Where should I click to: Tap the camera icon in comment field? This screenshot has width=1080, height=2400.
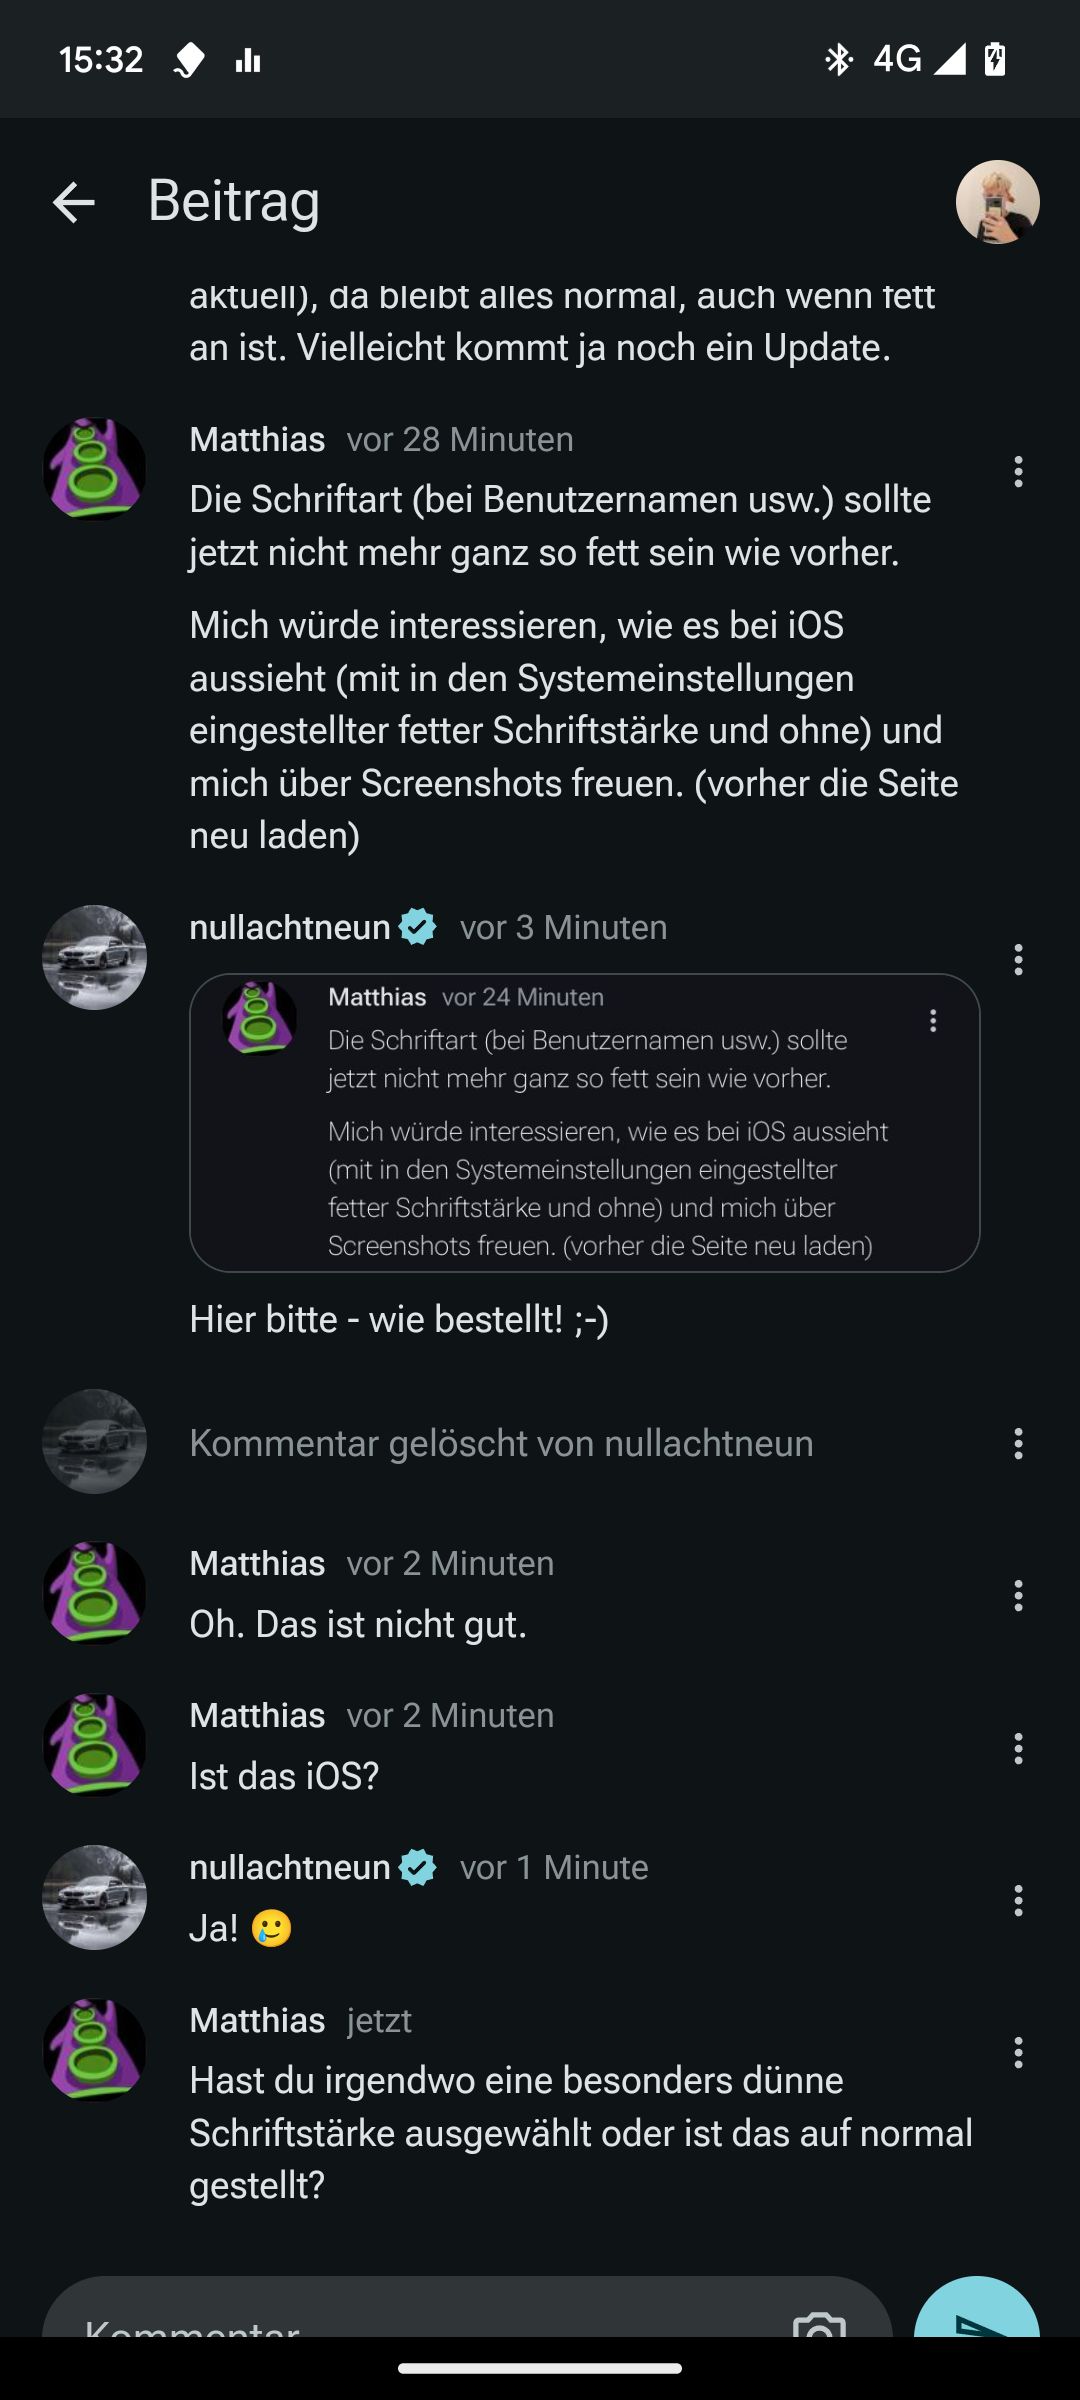pos(819,2322)
